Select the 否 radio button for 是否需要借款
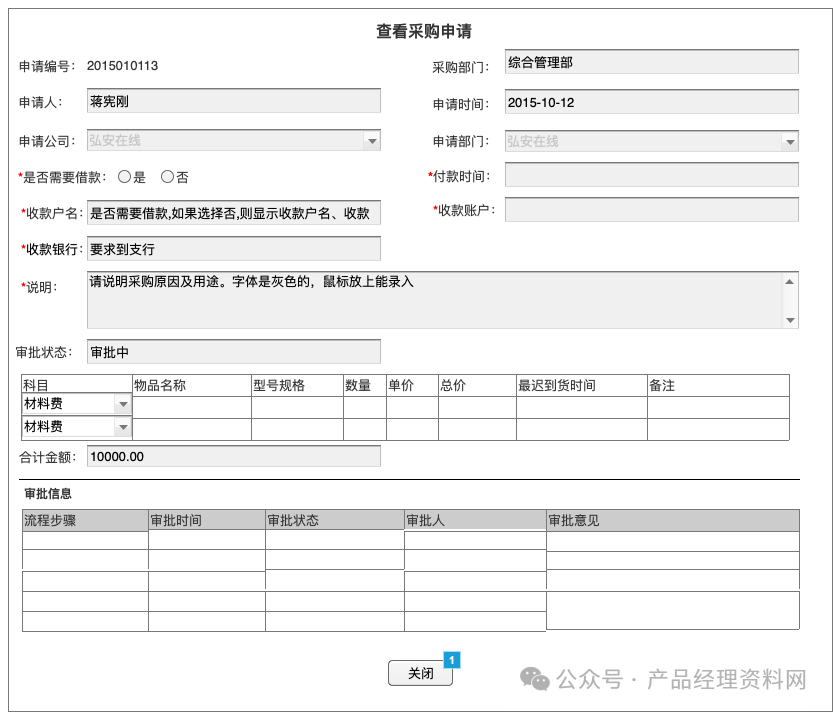This screenshot has width=833, height=712. [x=167, y=176]
